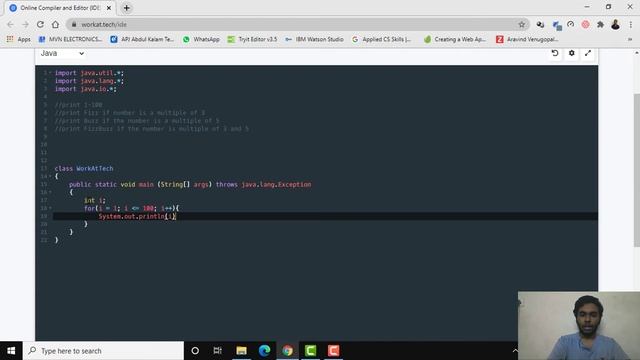Screen dimensions: 640x360
Task: Bookmark this page with the star icon
Action: (522, 24)
